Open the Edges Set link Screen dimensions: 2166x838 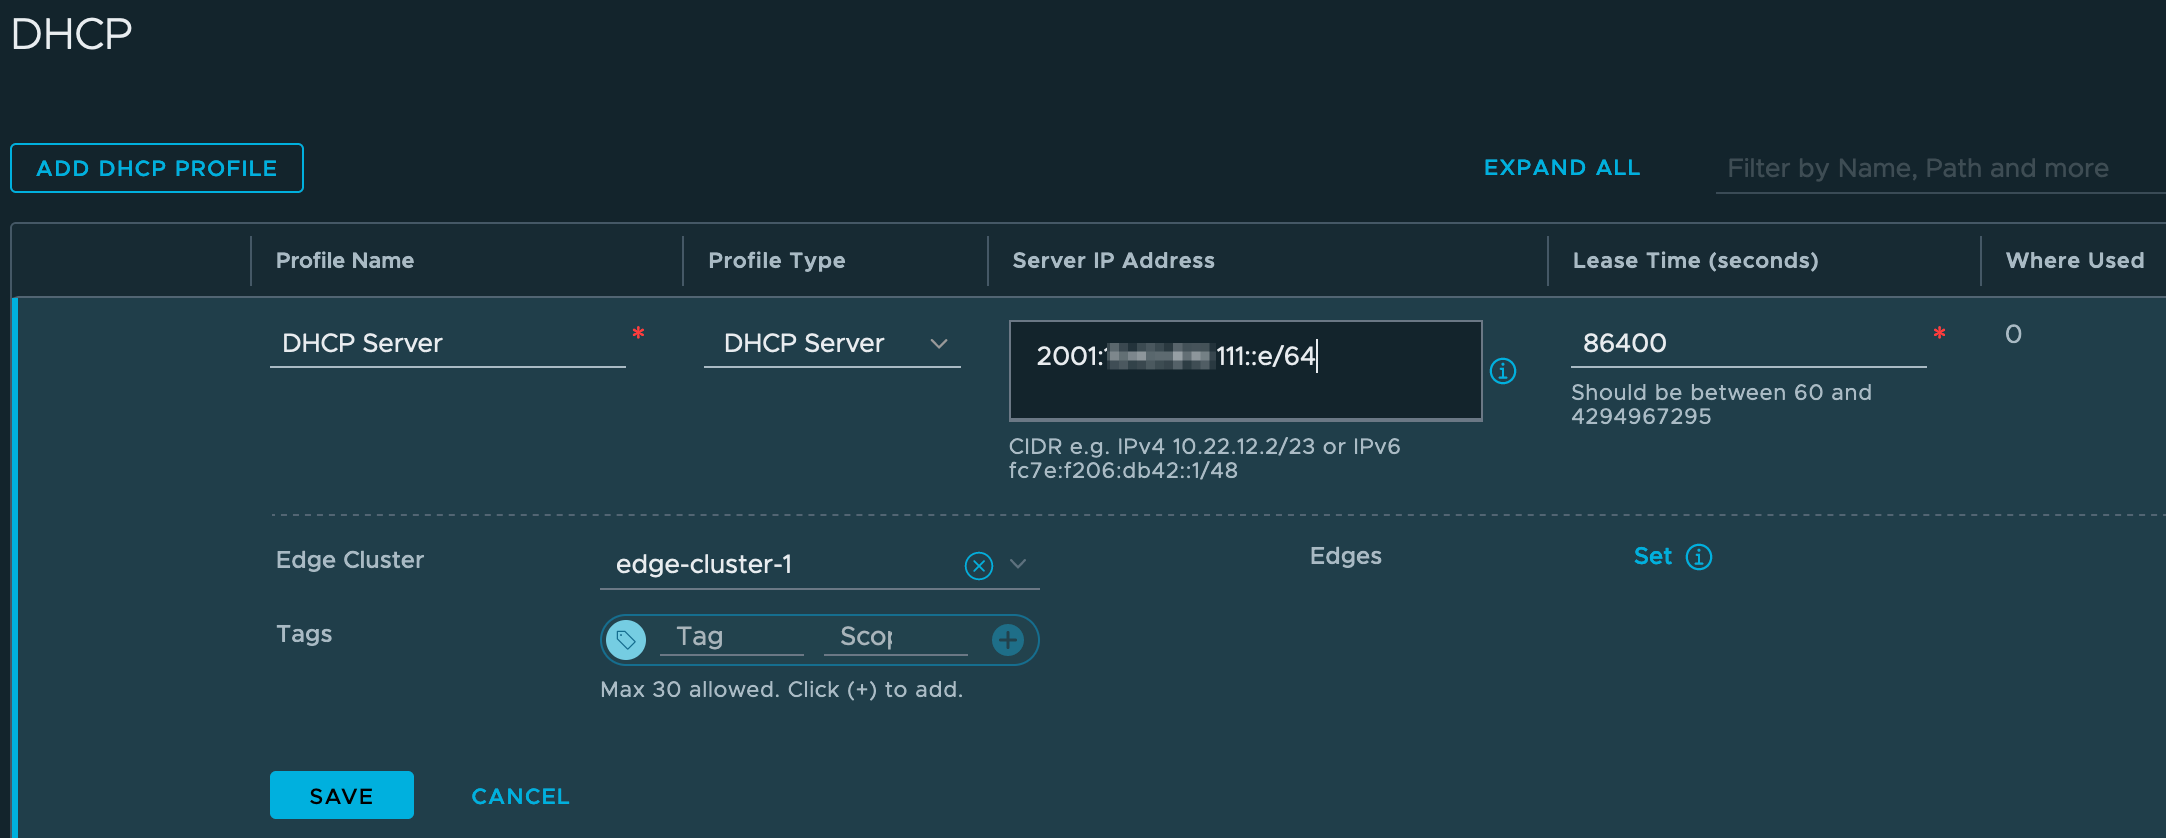[x=1652, y=557]
